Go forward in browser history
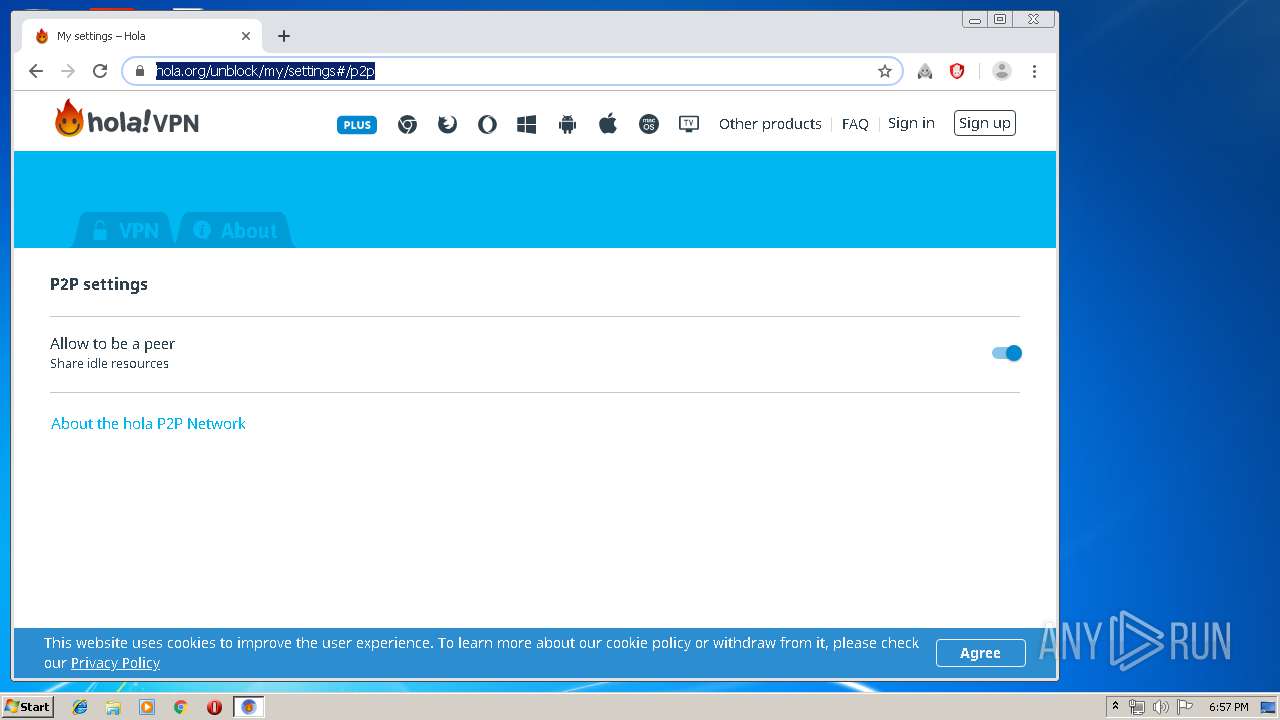The width and height of the screenshot is (1280, 720). pos(68,71)
